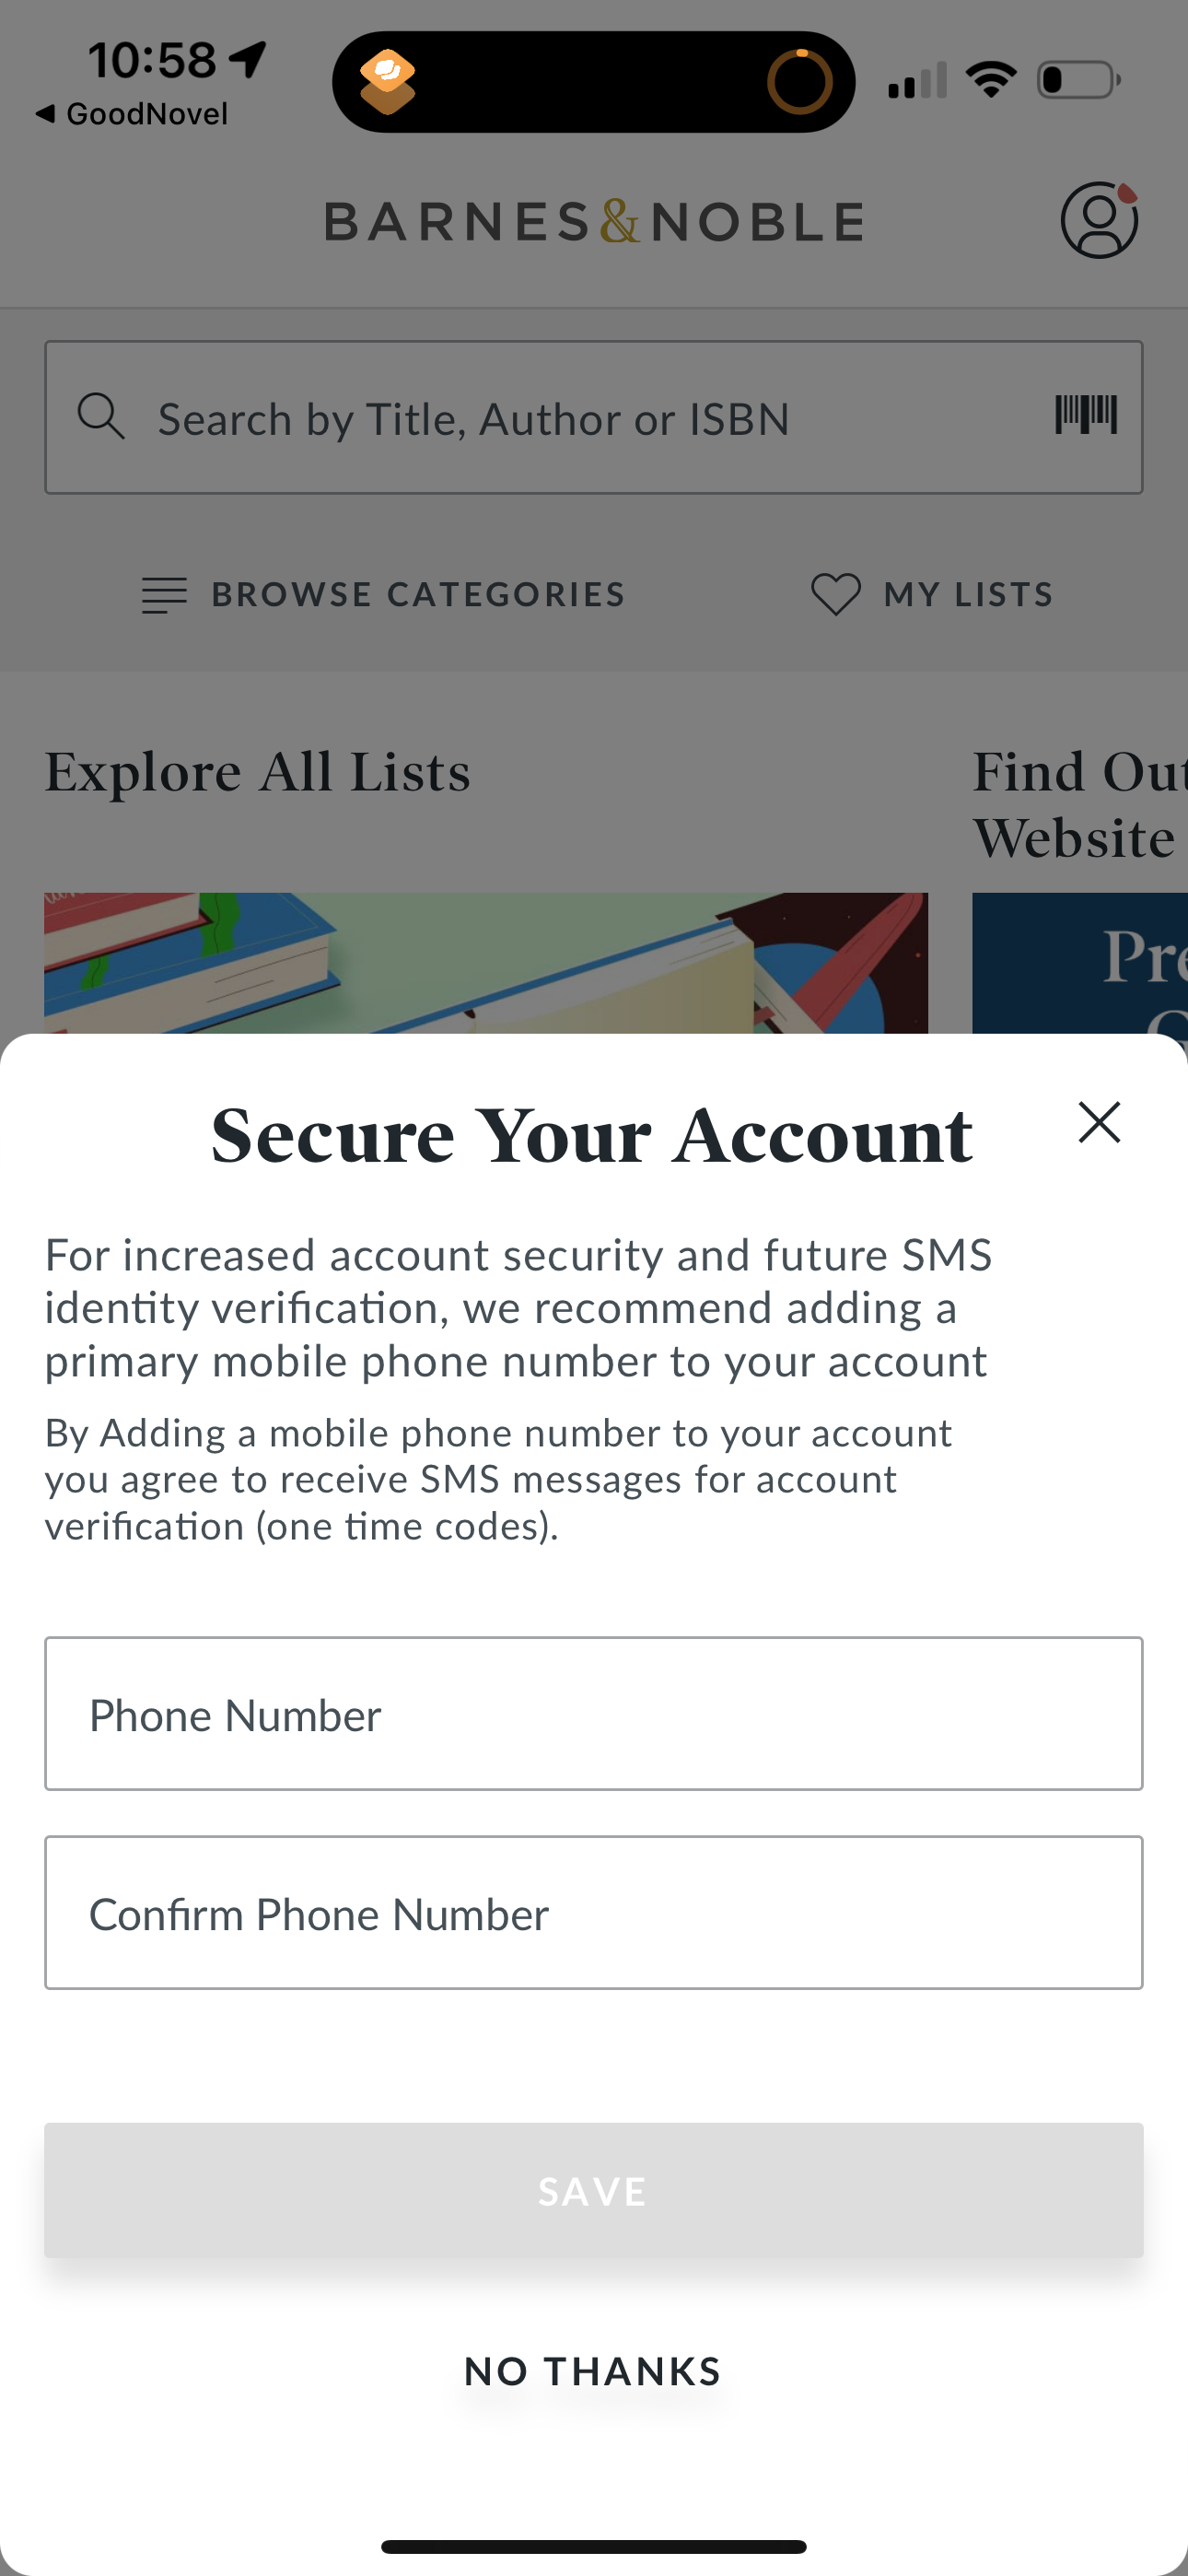Tap the search magnifier icon

pos(101,416)
